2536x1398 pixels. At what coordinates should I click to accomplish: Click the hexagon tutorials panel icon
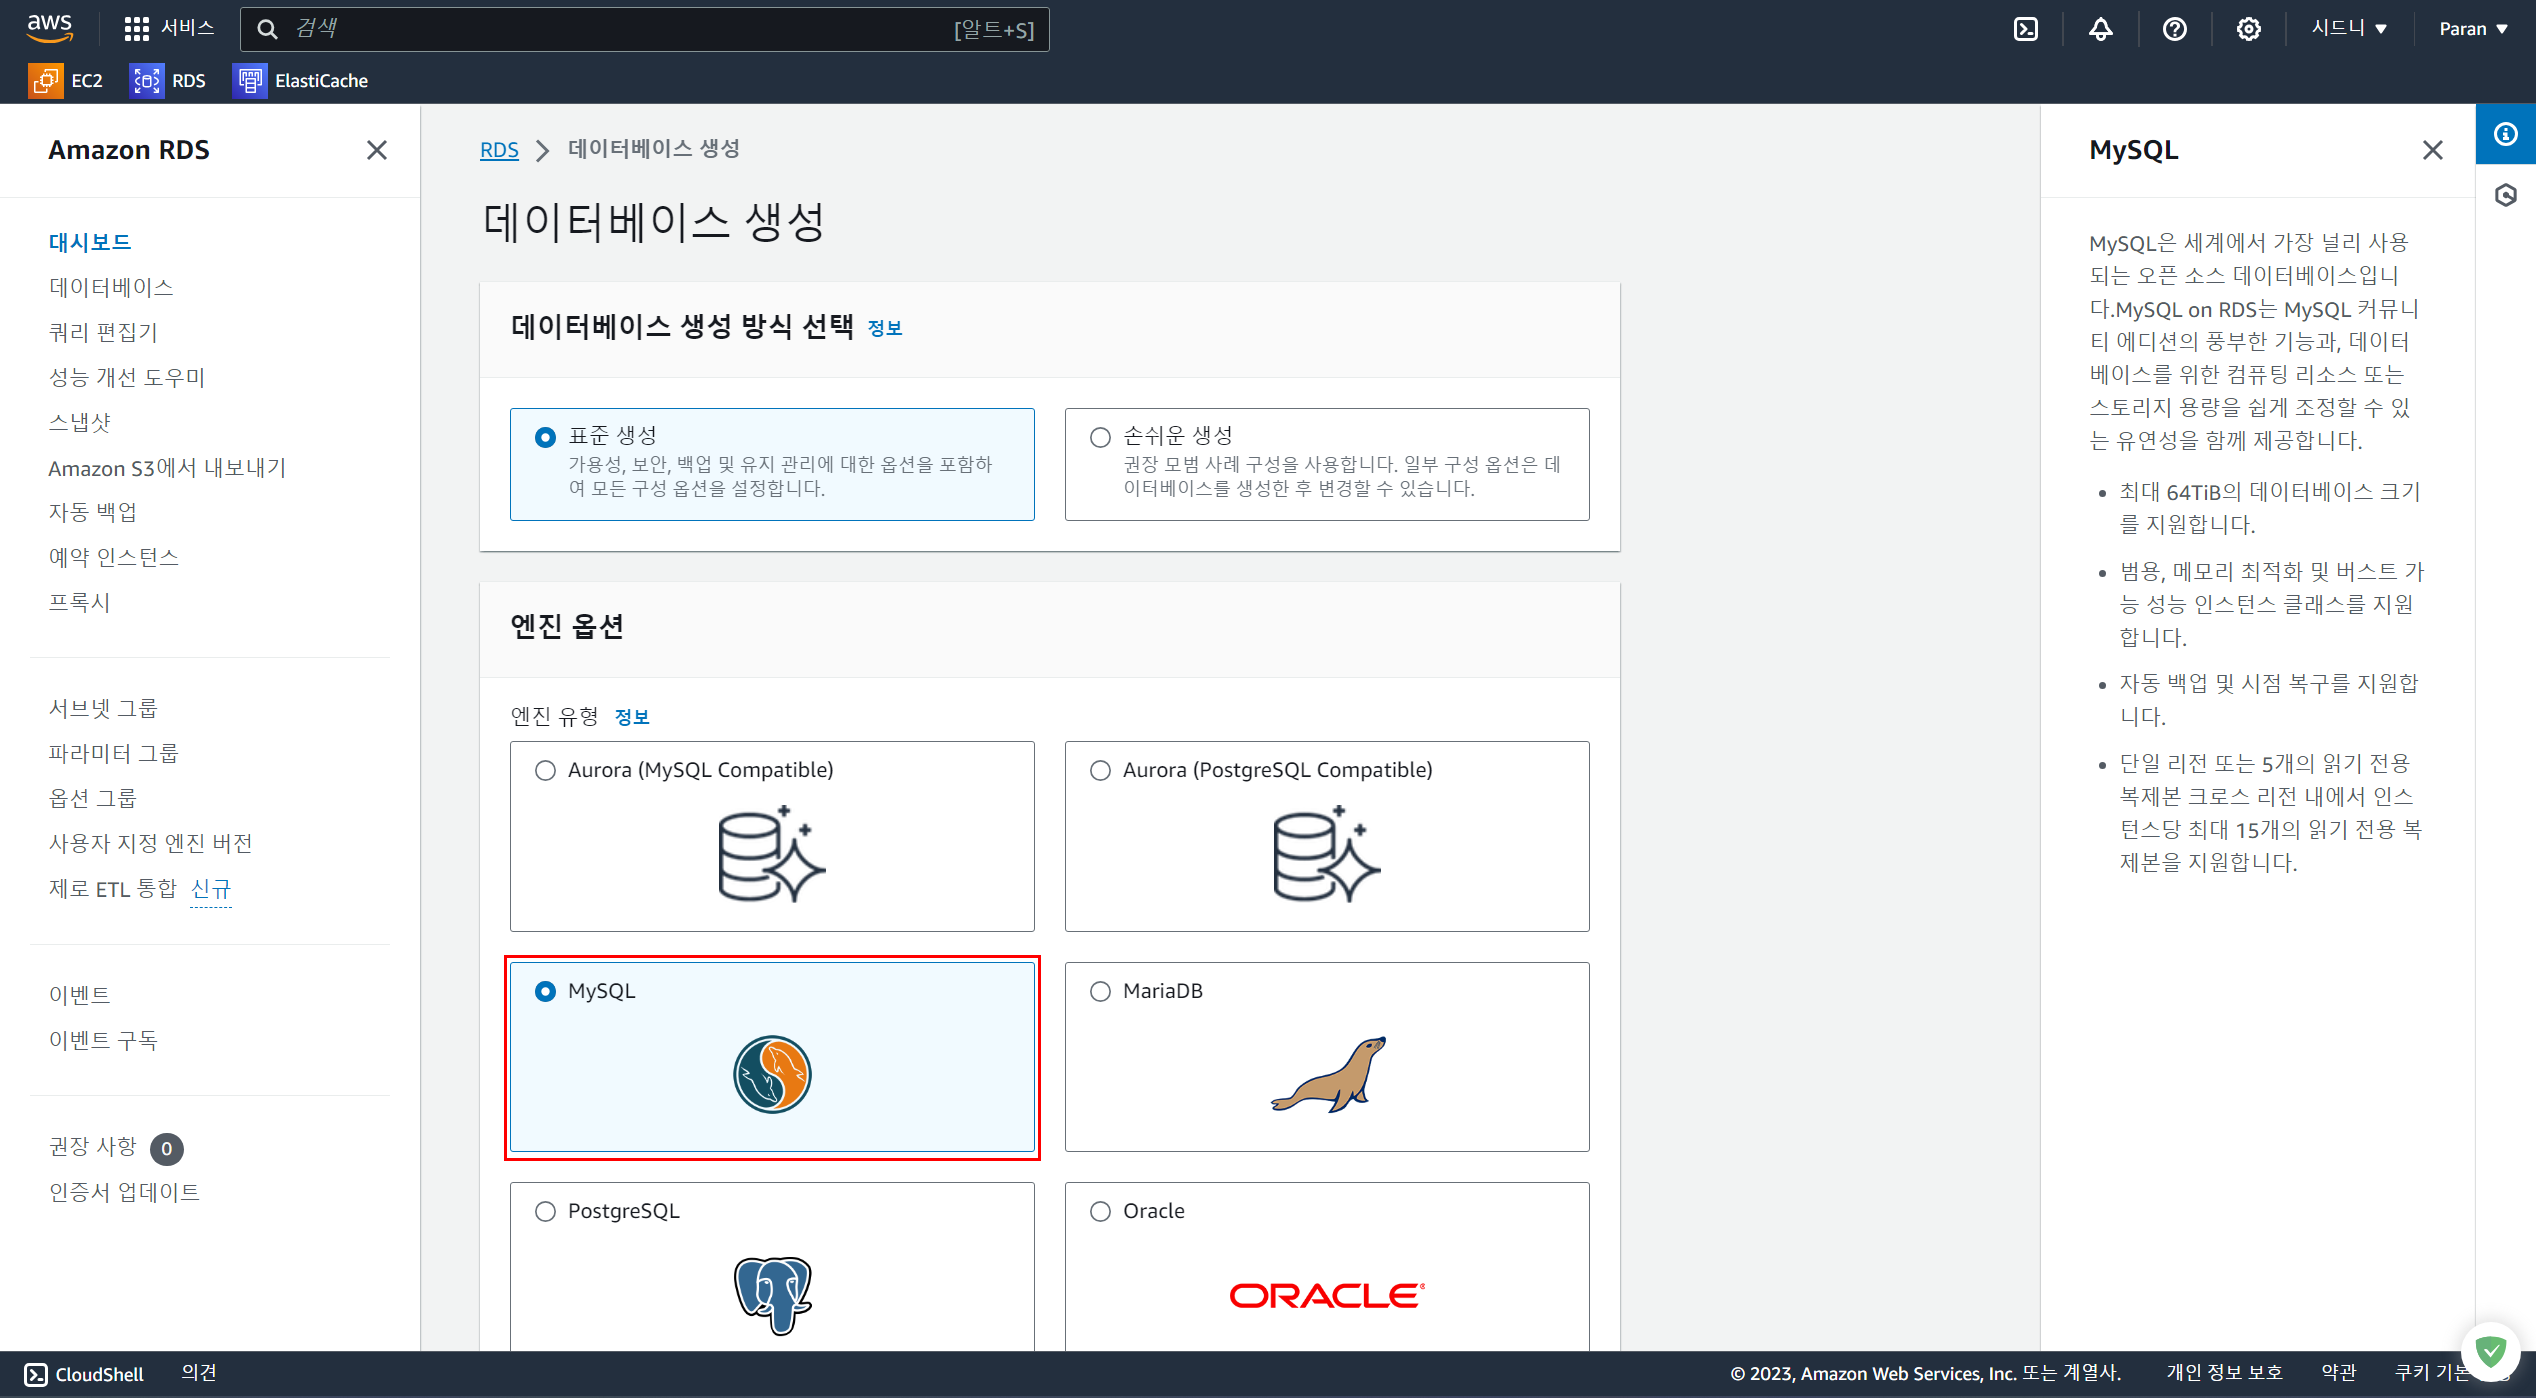(x=2506, y=195)
